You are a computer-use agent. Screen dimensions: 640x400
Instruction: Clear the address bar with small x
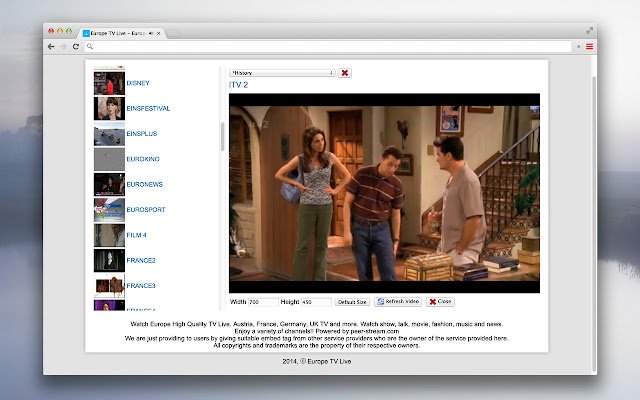point(578,47)
